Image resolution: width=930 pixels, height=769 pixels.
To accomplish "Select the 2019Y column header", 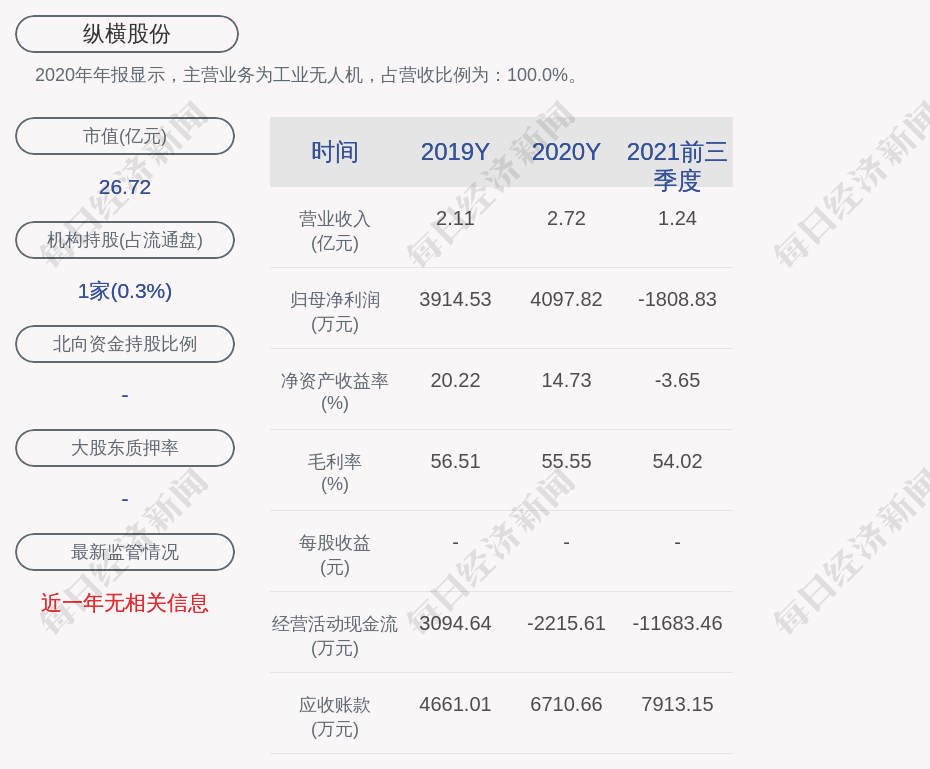I will (455, 152).
